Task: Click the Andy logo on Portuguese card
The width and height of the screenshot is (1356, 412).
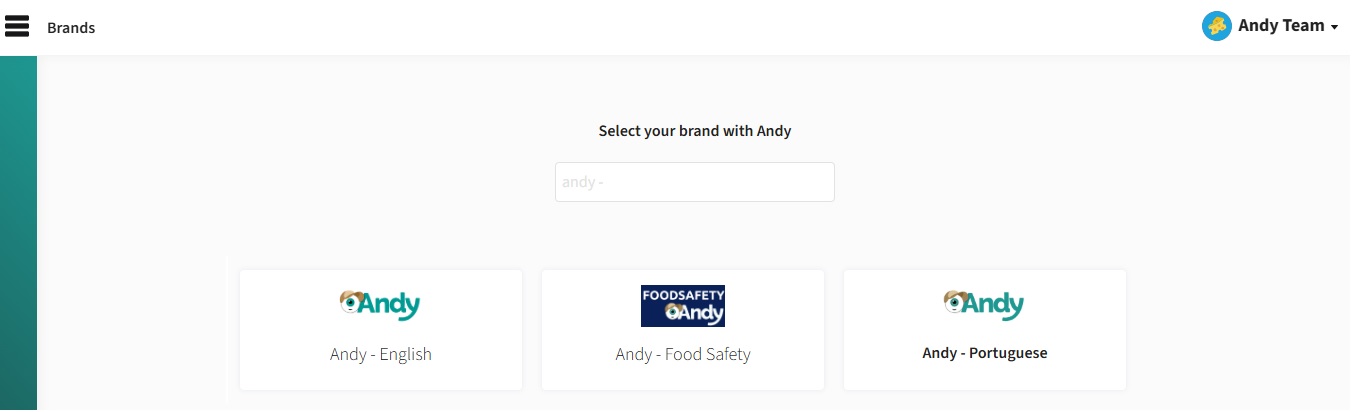Action: (984, 305)
